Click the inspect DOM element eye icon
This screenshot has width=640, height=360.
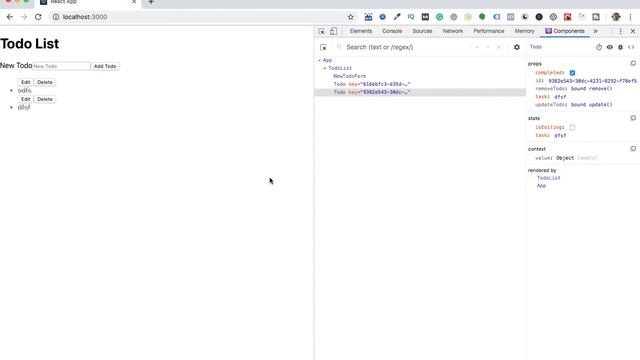[x=609, y=47]
